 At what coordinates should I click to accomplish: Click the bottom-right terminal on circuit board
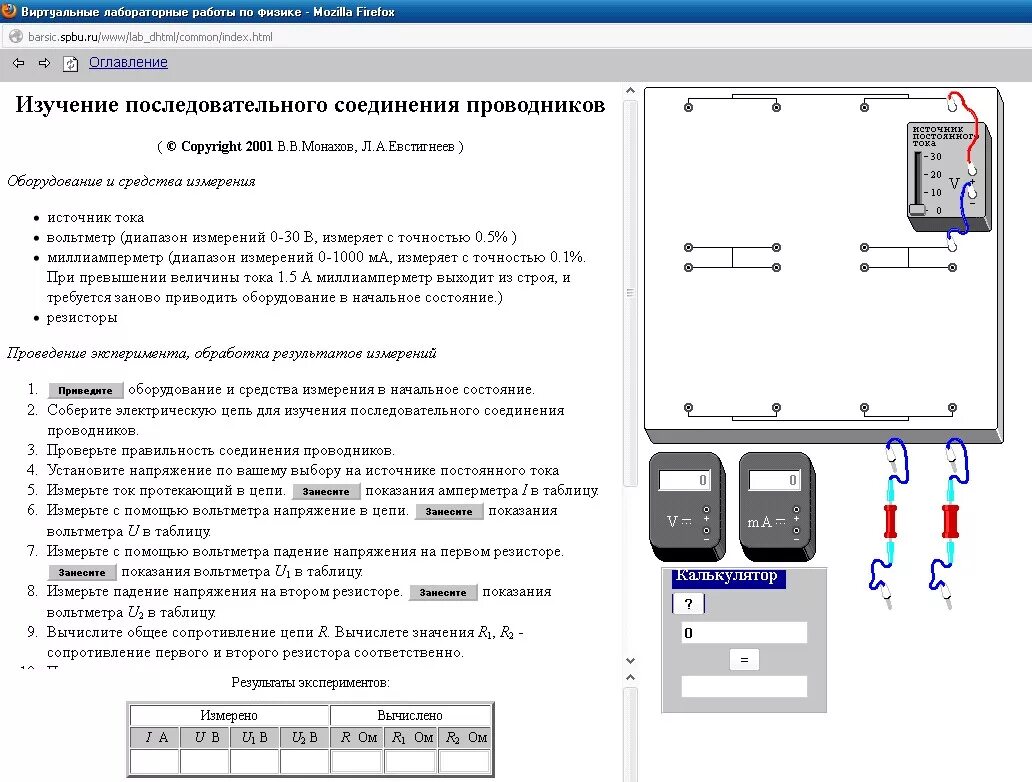[952, 408]
